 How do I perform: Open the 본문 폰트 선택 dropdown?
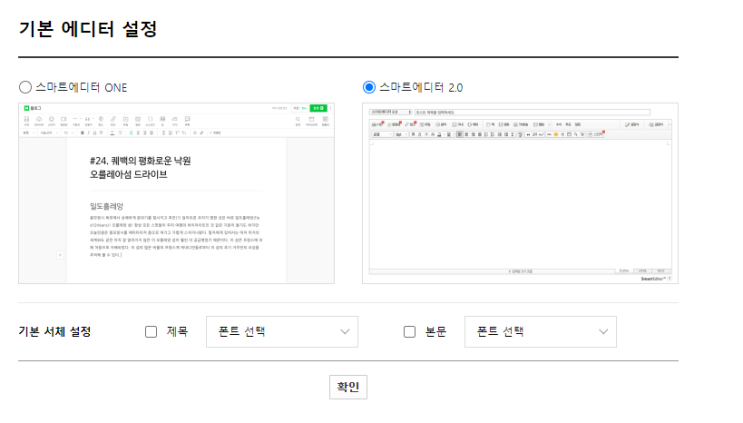pyautogui.click(x=540, y=332)
